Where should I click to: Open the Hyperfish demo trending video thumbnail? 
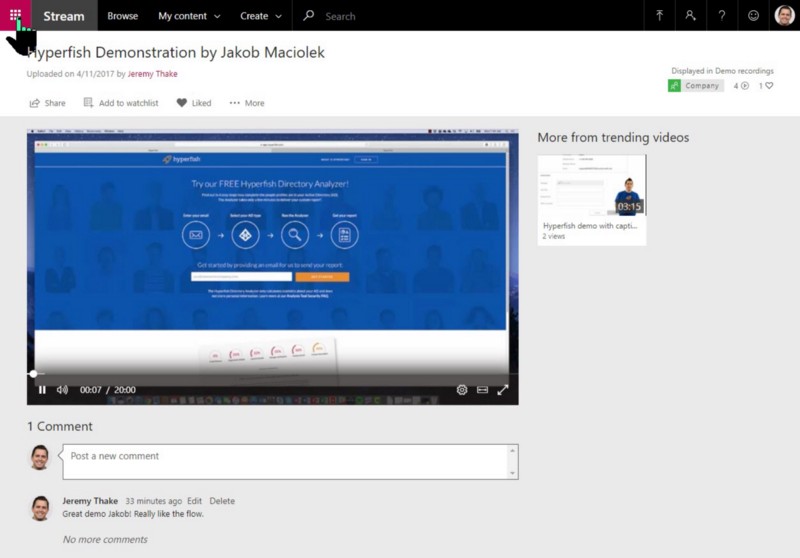click(592, 185)
